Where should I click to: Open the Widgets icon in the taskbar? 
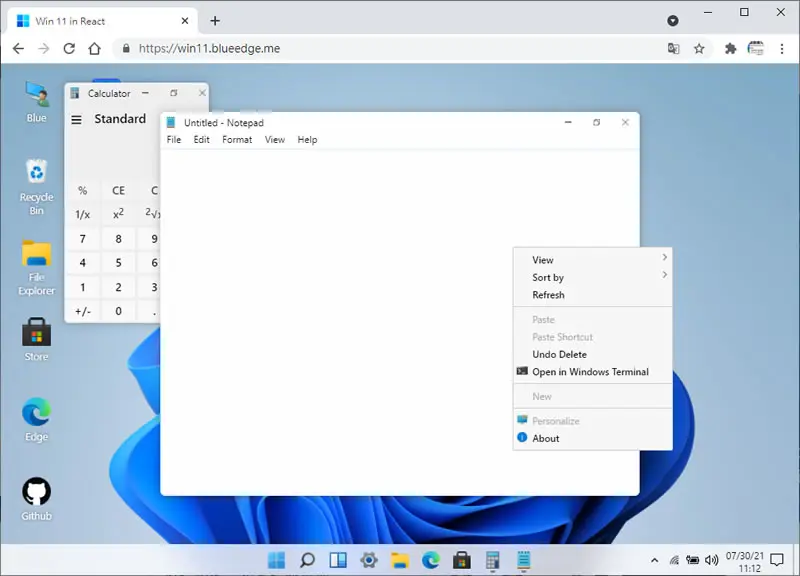[338, 560]
